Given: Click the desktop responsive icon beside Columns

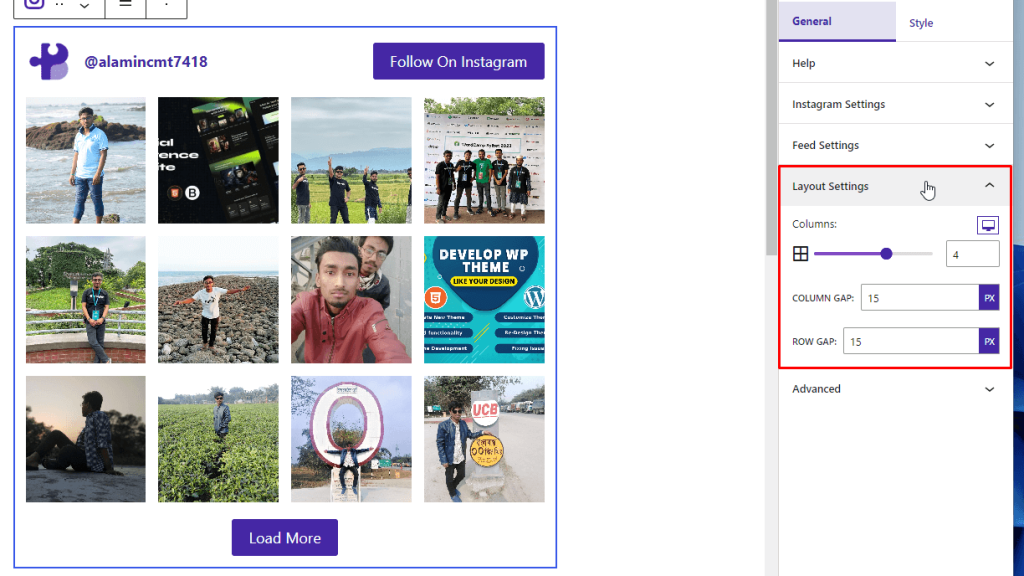Looking at the screenshot, I should click(x=988, y=224).
